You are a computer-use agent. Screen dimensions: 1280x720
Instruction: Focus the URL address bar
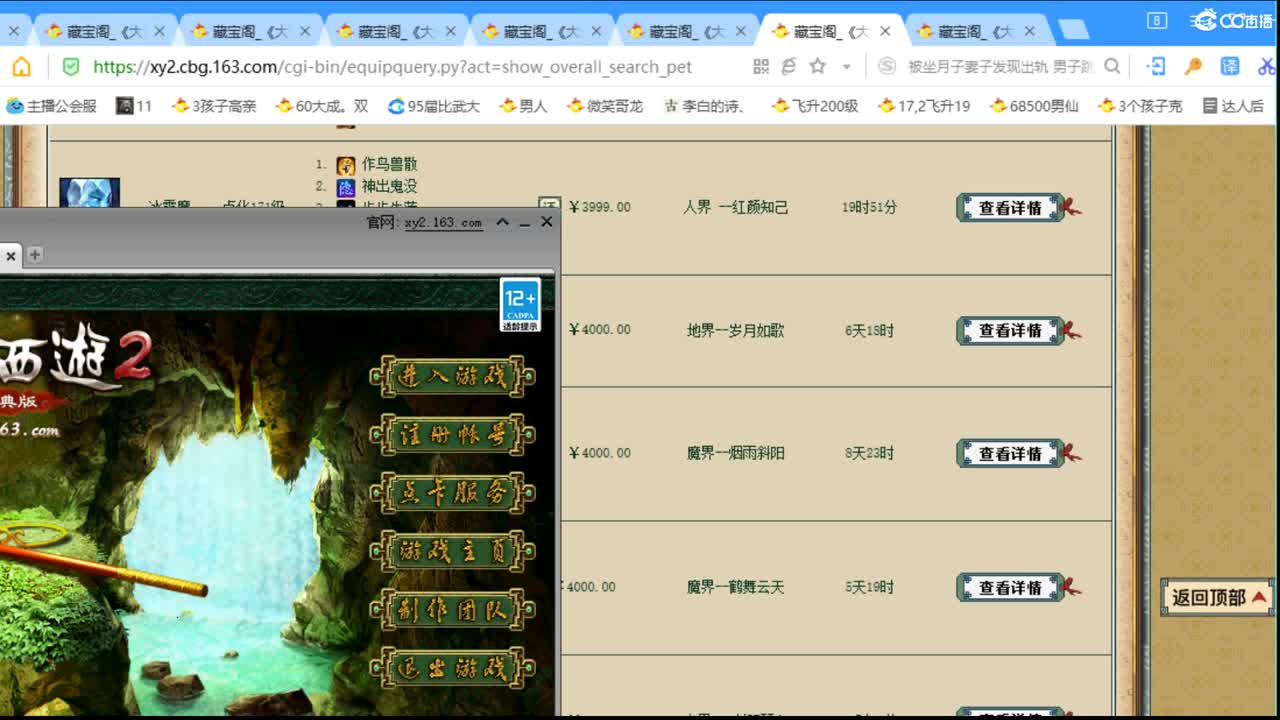pyautogui.click(x=392, y=67)
